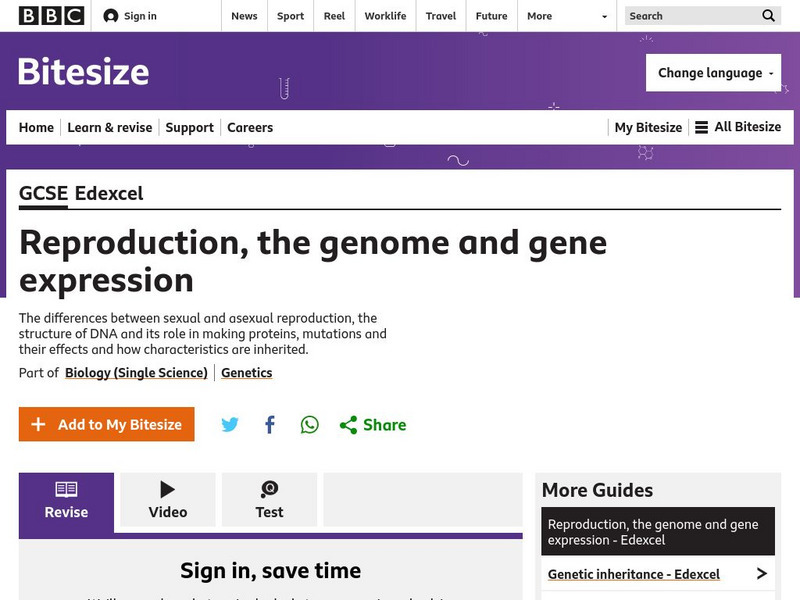The height and width of the screenshot is (600, 800).
Task: Expand the More navigation dropdown
Action: pyautogui.click(x=566, y=16)
